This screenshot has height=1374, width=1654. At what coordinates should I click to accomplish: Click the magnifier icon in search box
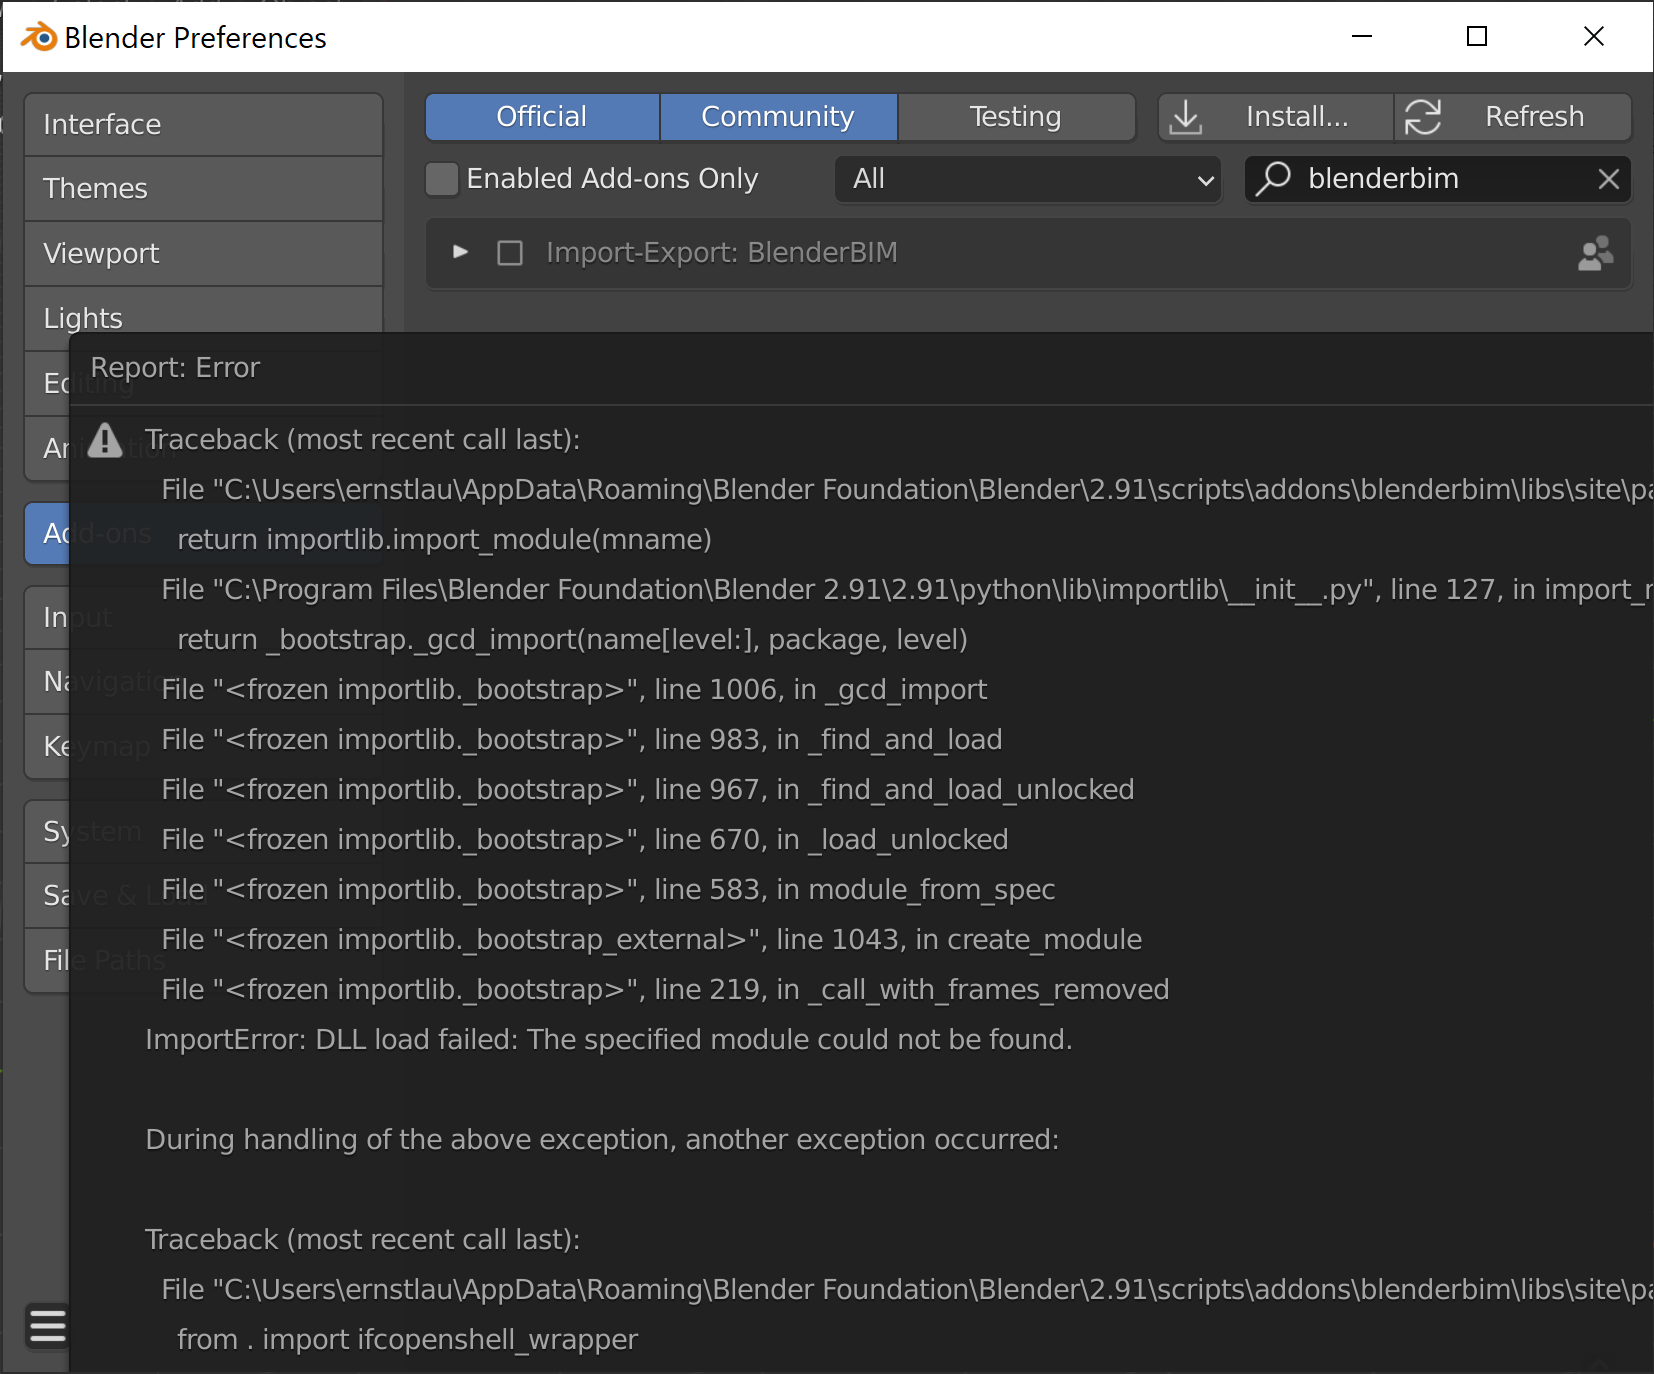tap(1273, 178)
